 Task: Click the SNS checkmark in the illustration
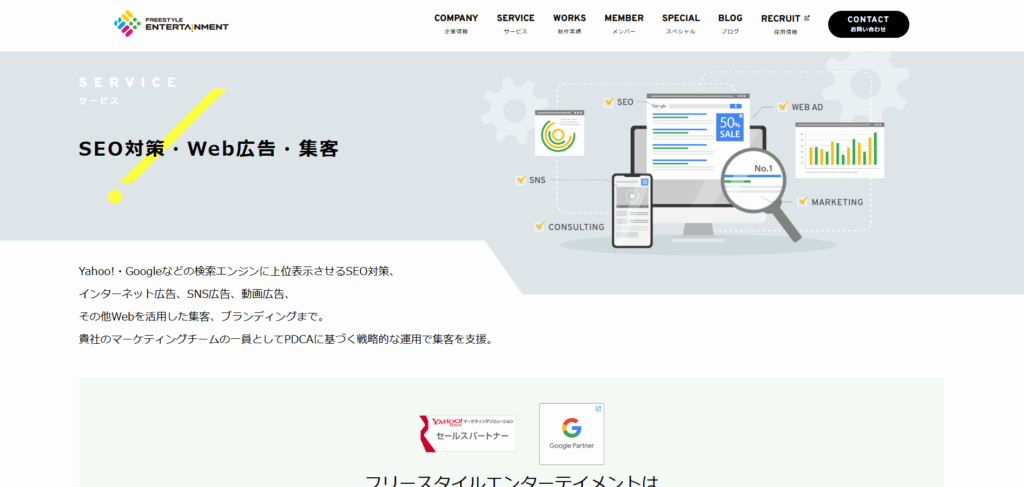(x=520, y=180)
